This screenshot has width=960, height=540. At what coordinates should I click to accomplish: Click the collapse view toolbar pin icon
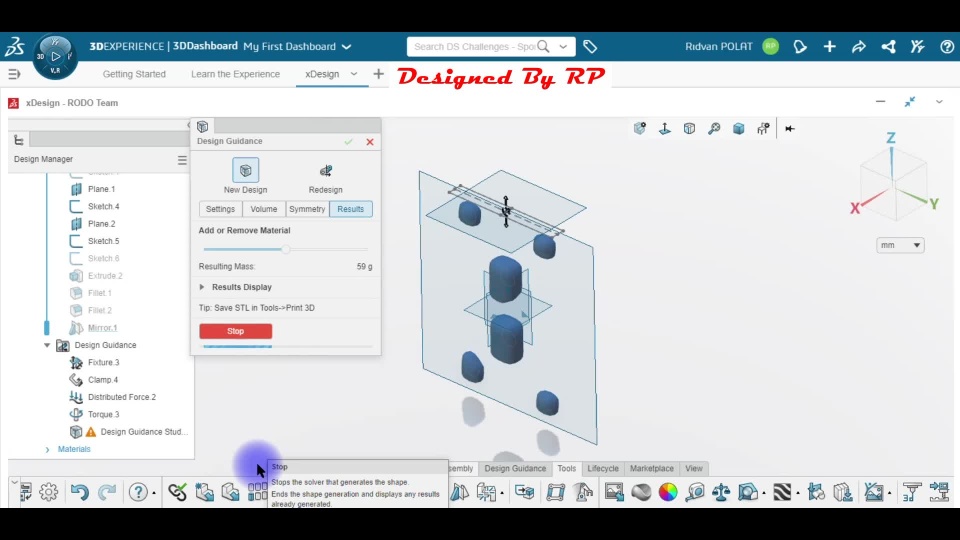point(790,129)
